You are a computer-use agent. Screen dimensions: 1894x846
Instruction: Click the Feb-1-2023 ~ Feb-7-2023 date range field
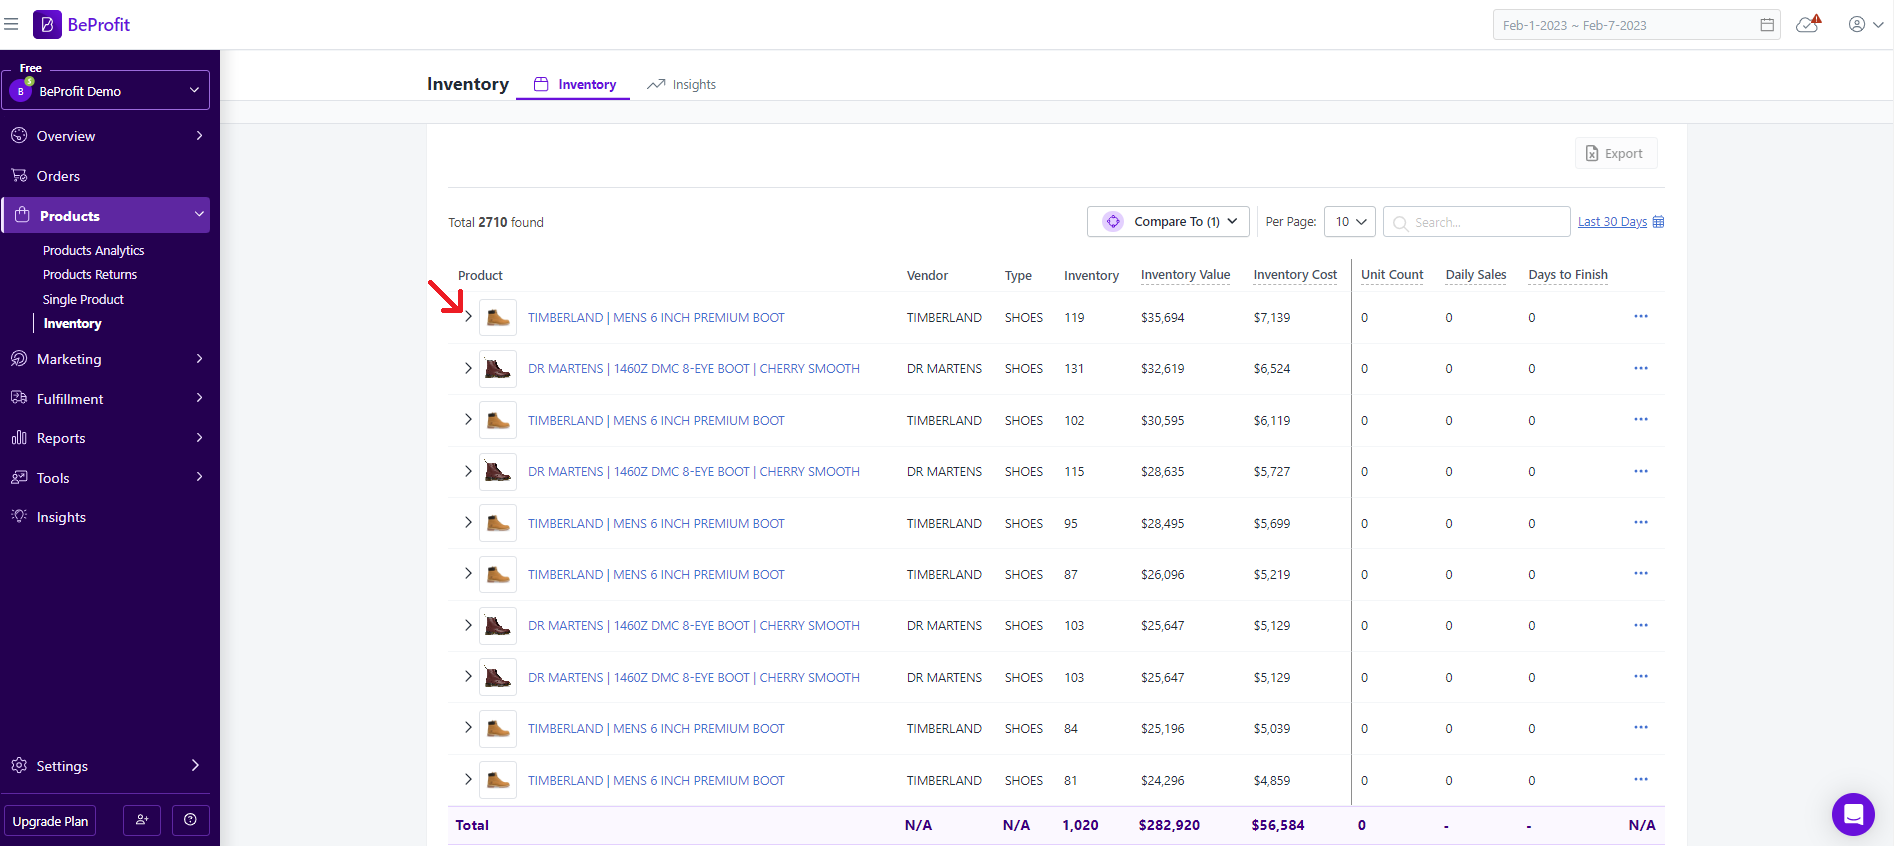[1636, 25]
